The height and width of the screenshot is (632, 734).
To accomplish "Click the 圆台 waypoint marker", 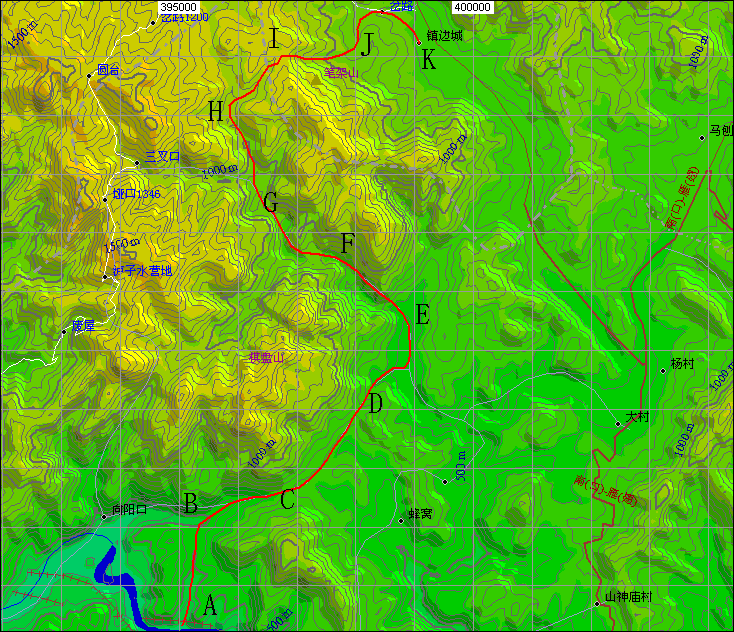I will pos(89,76).
